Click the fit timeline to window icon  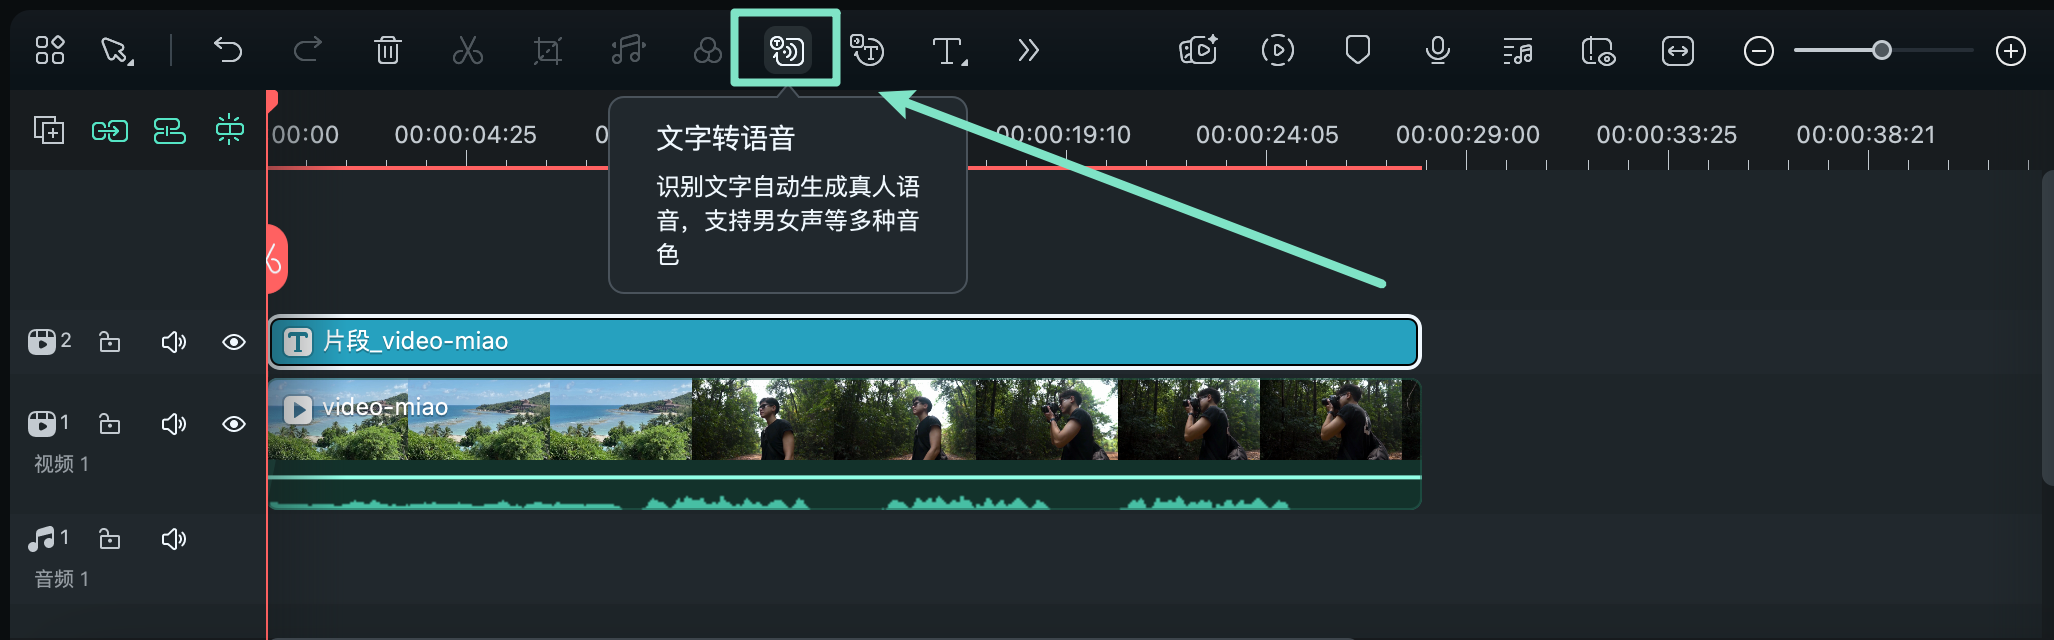(x=1678, y=50)
